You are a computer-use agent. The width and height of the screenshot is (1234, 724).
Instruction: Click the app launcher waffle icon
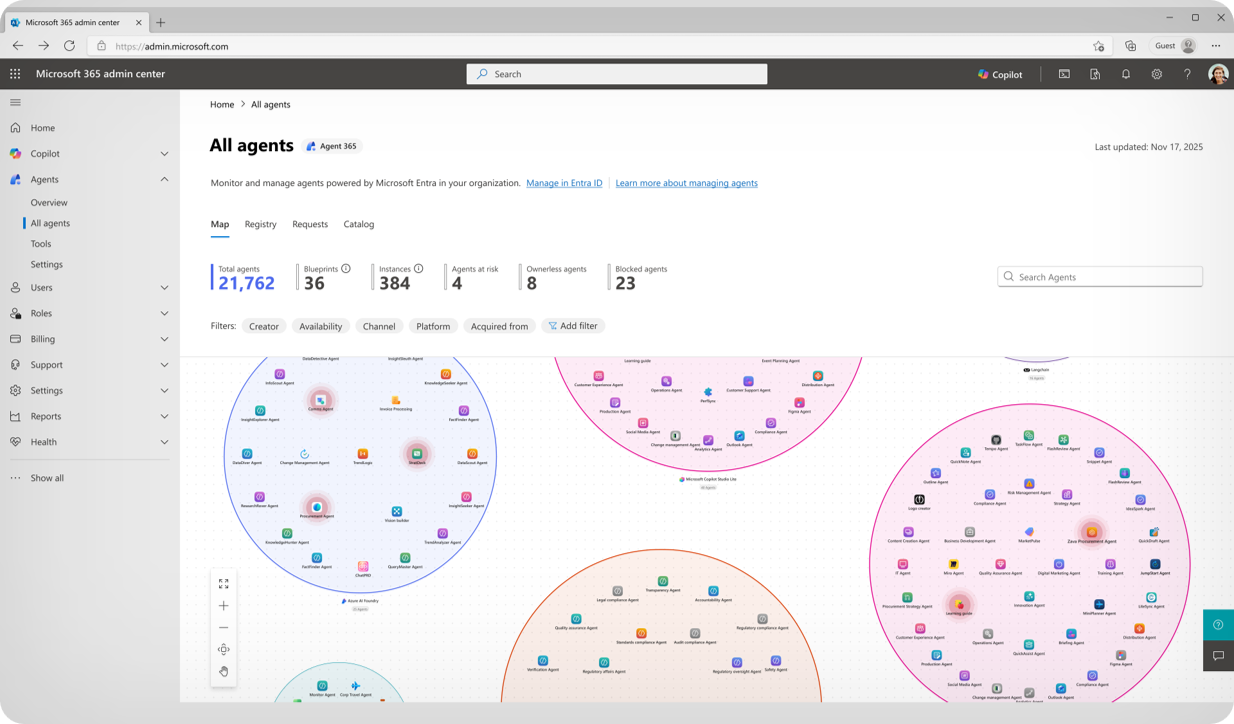(x=15, y=74)
